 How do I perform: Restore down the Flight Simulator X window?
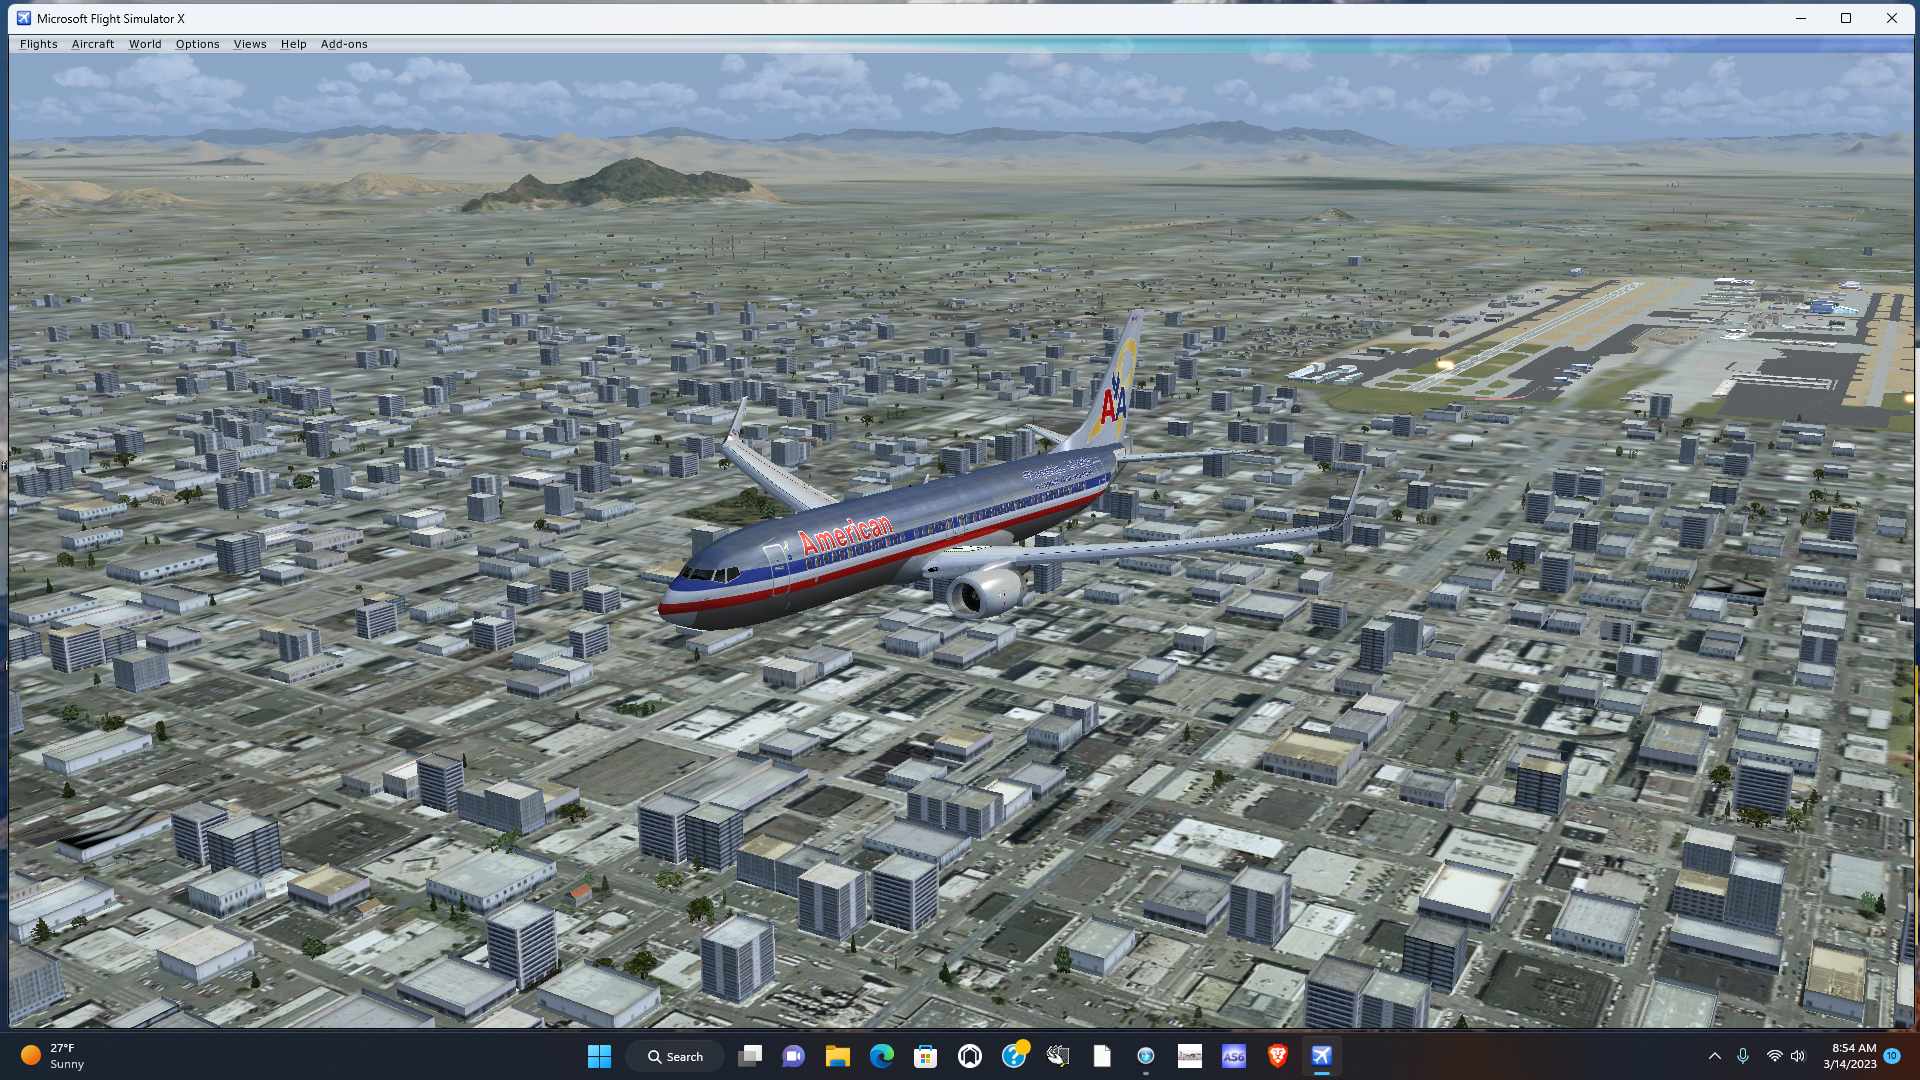point(1846,18)
